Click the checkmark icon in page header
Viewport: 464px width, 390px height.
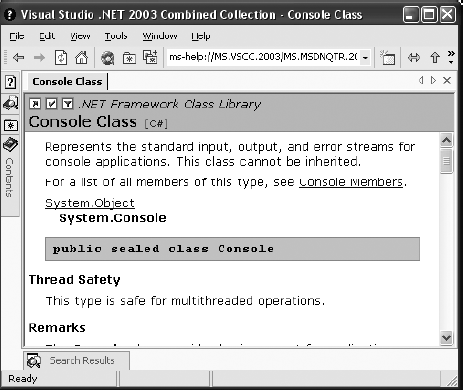click(x=51, y=104)
